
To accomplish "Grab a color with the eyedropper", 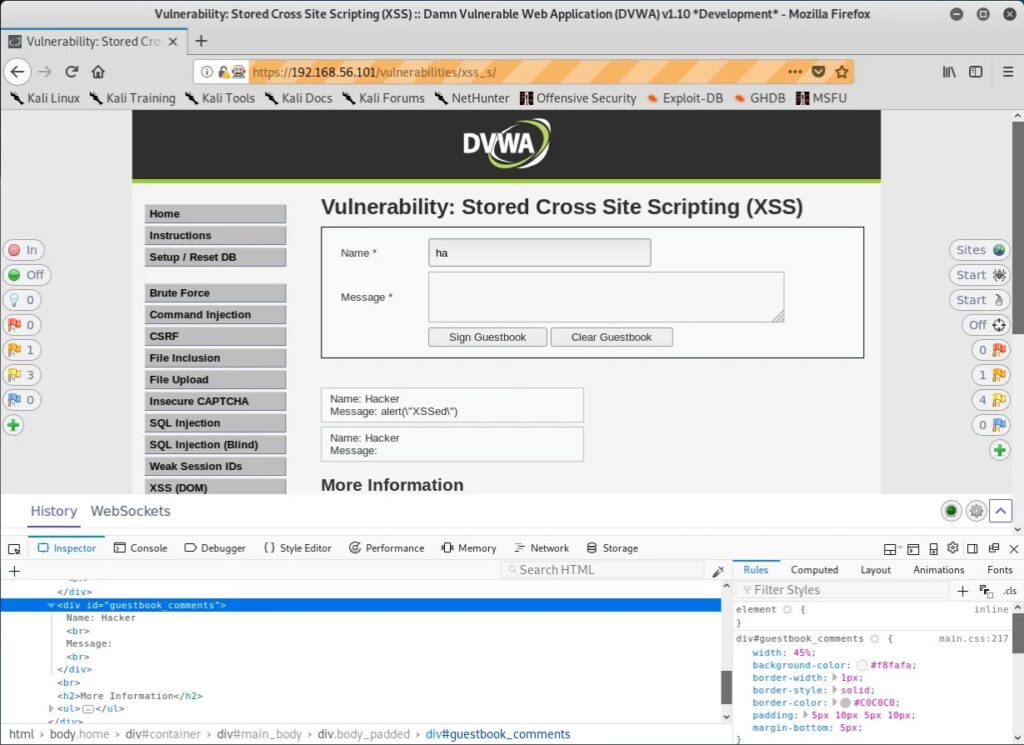I will coord(718,571).
